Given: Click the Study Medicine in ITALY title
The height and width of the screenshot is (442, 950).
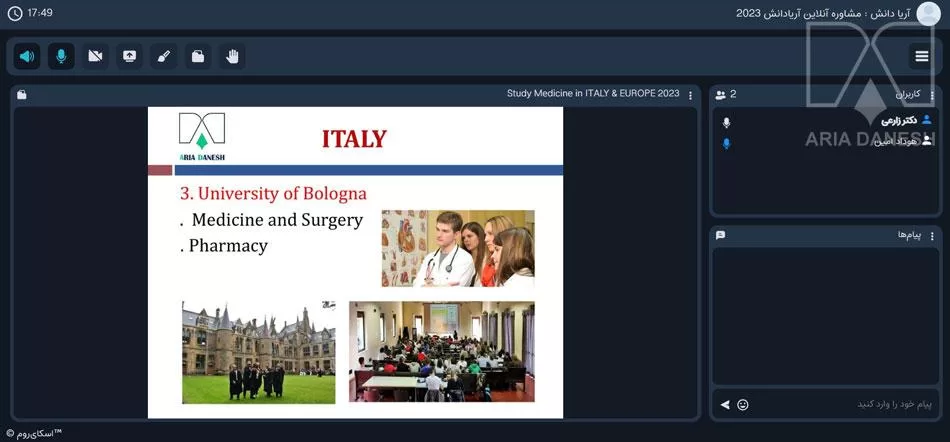Looking at the screenshot, I should [593, 94].
